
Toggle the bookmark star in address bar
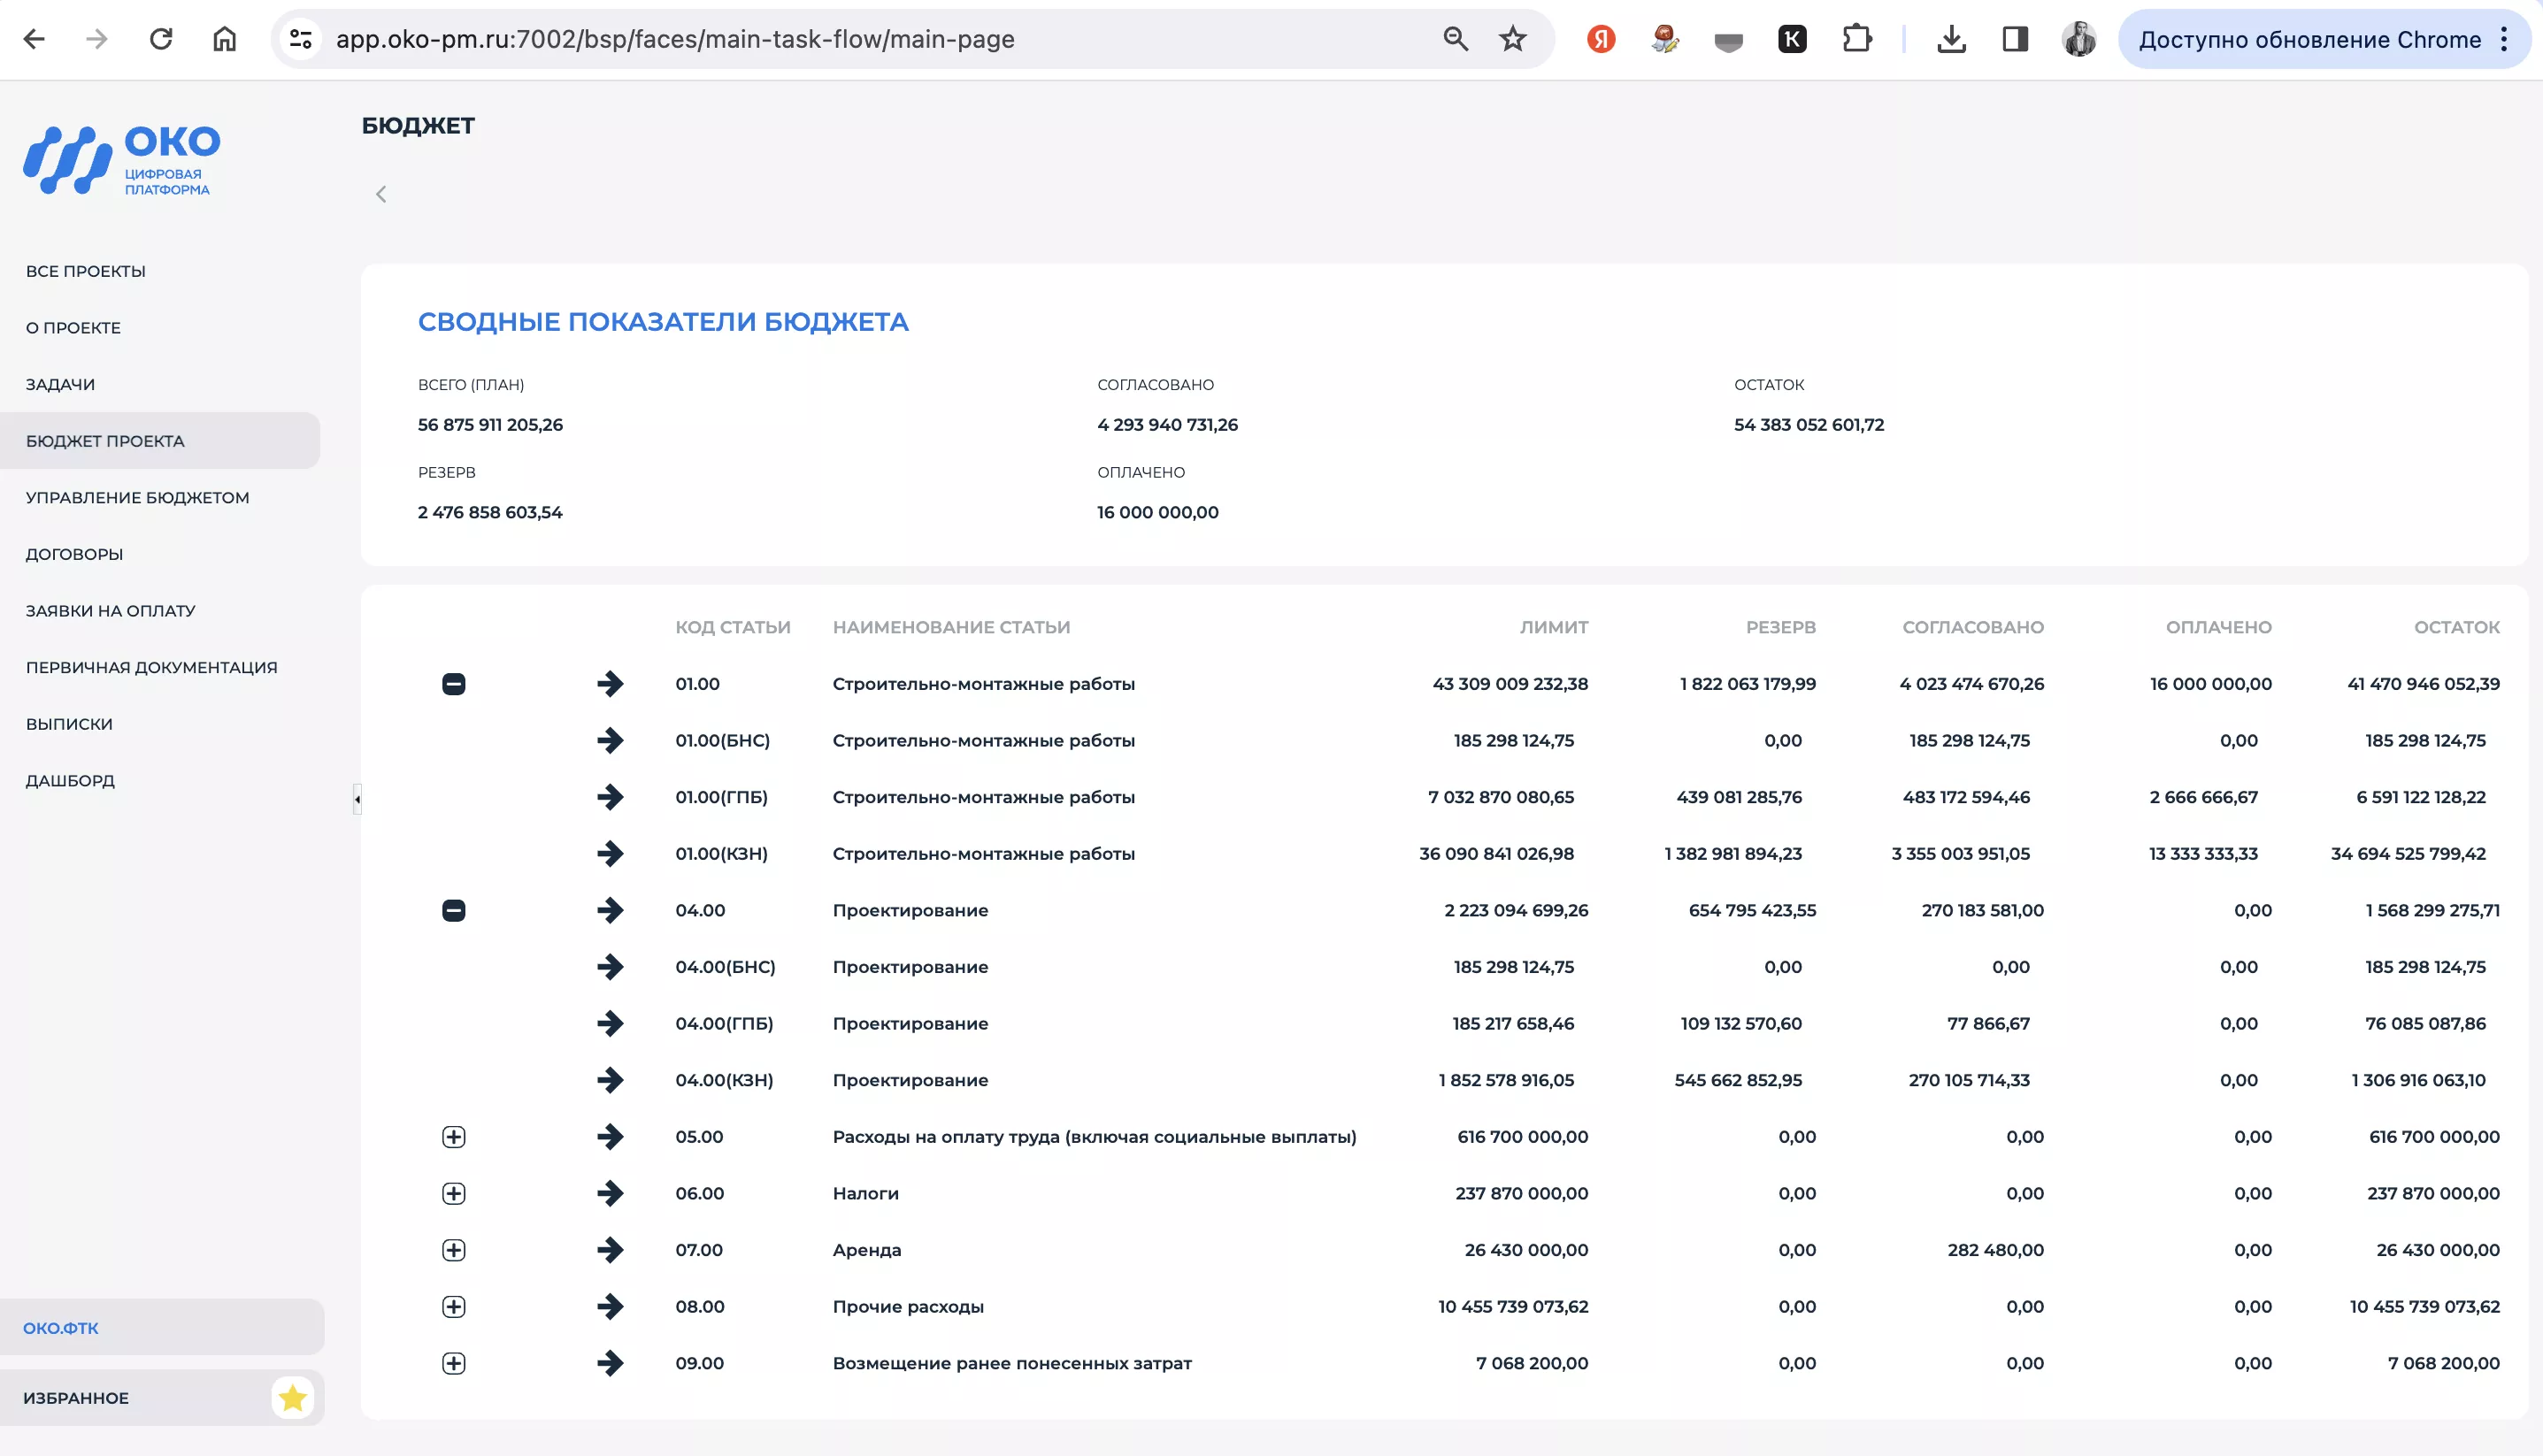(1511, 39)
